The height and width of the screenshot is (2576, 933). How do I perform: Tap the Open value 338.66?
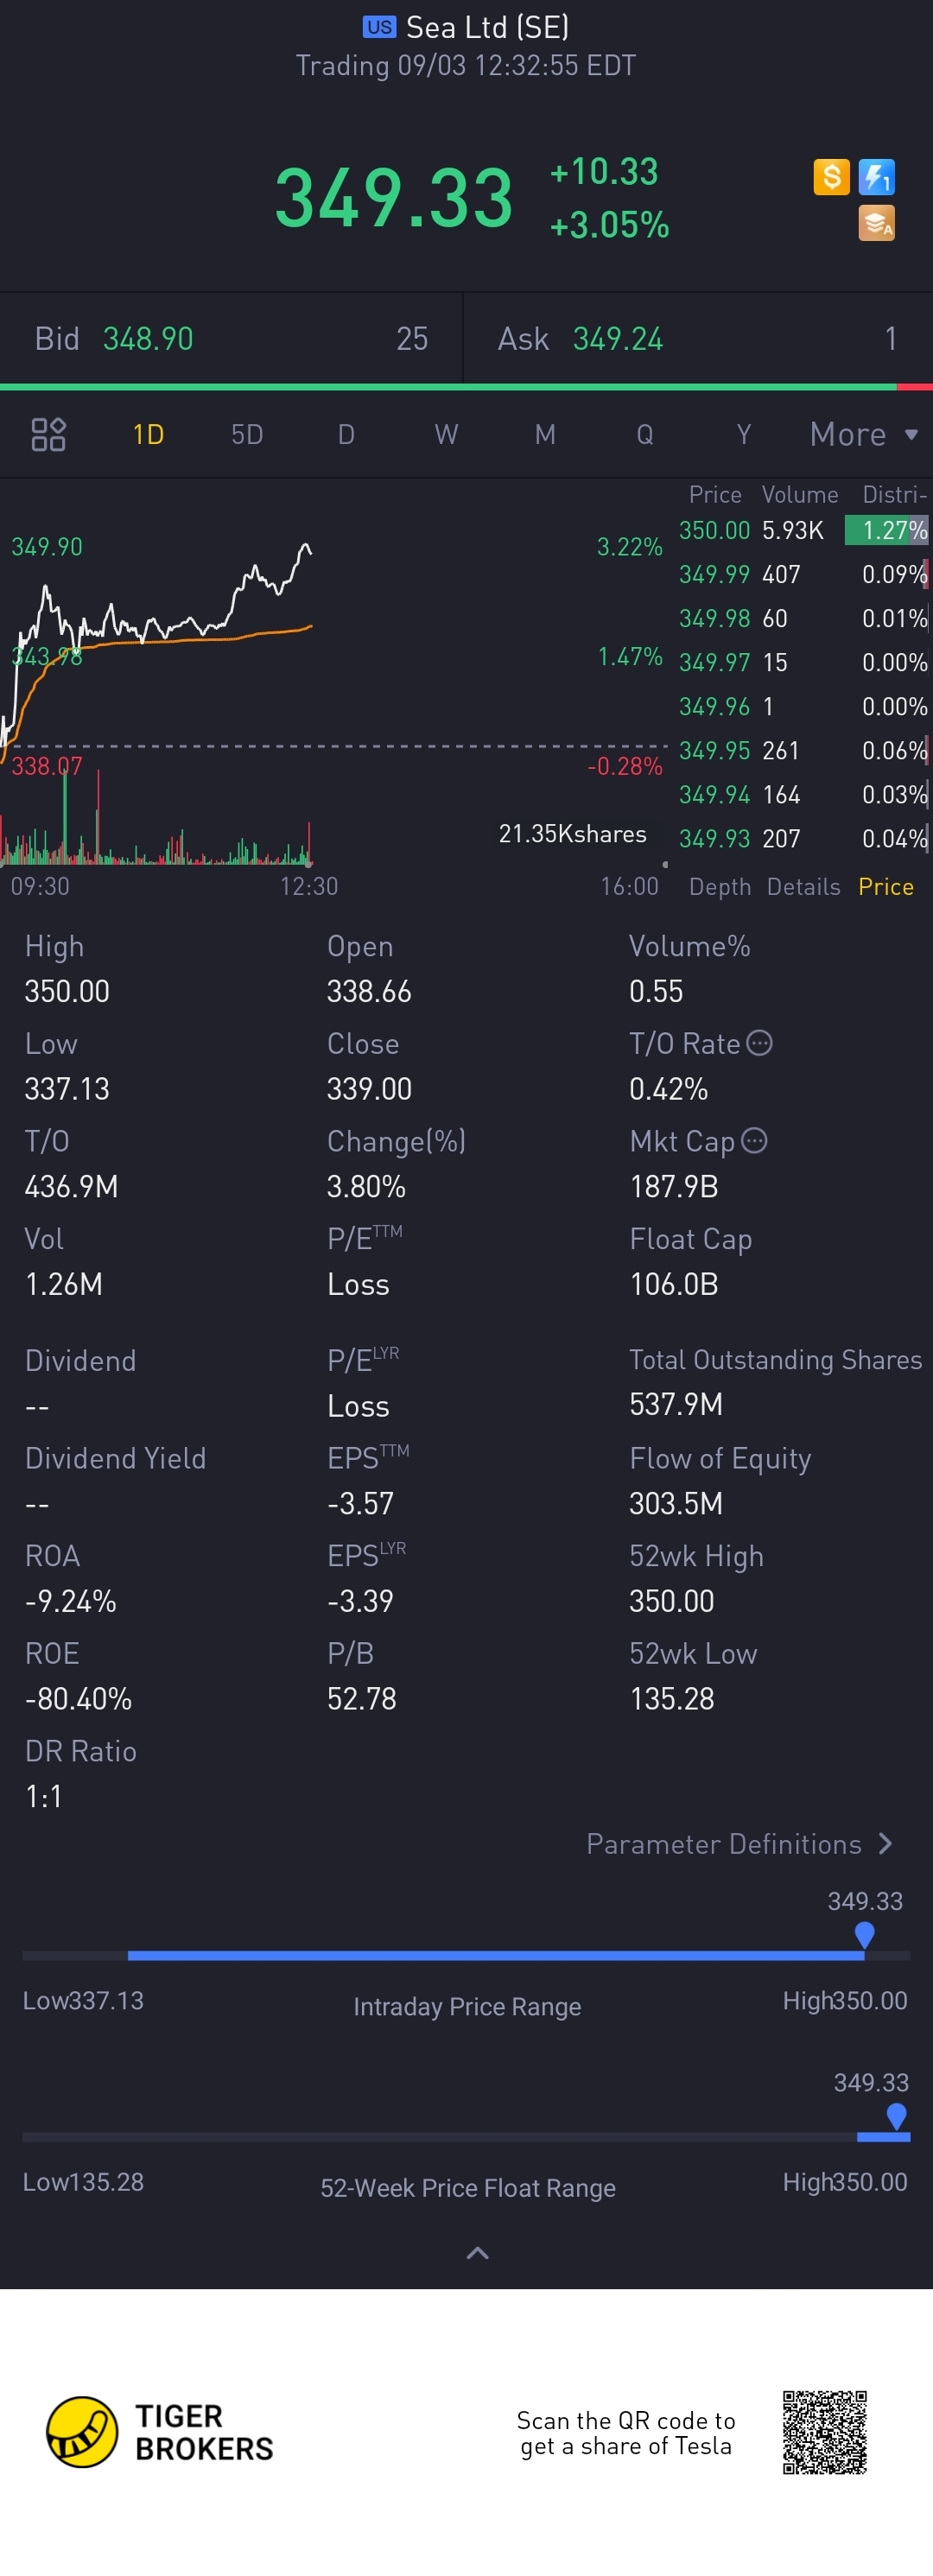coord(369,991)
